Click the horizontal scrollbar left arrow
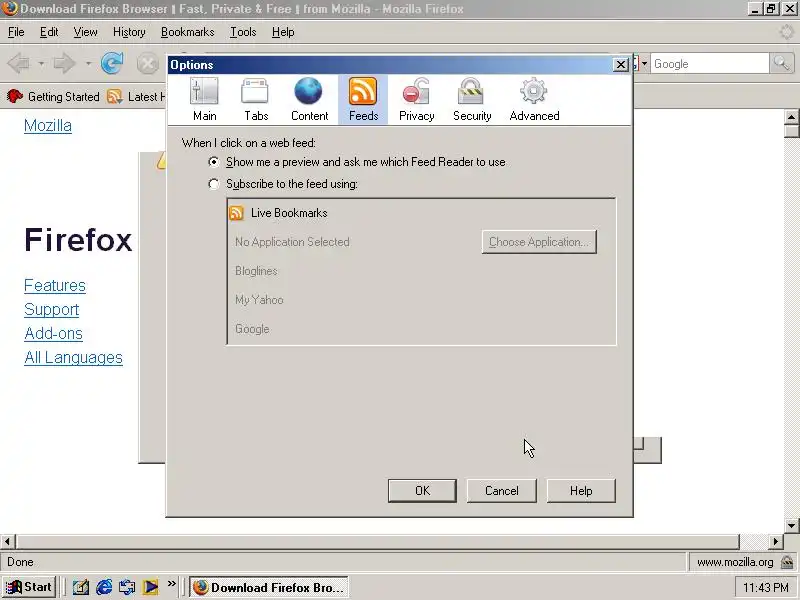Screen dimensions: 800x600 click(8, 541)
